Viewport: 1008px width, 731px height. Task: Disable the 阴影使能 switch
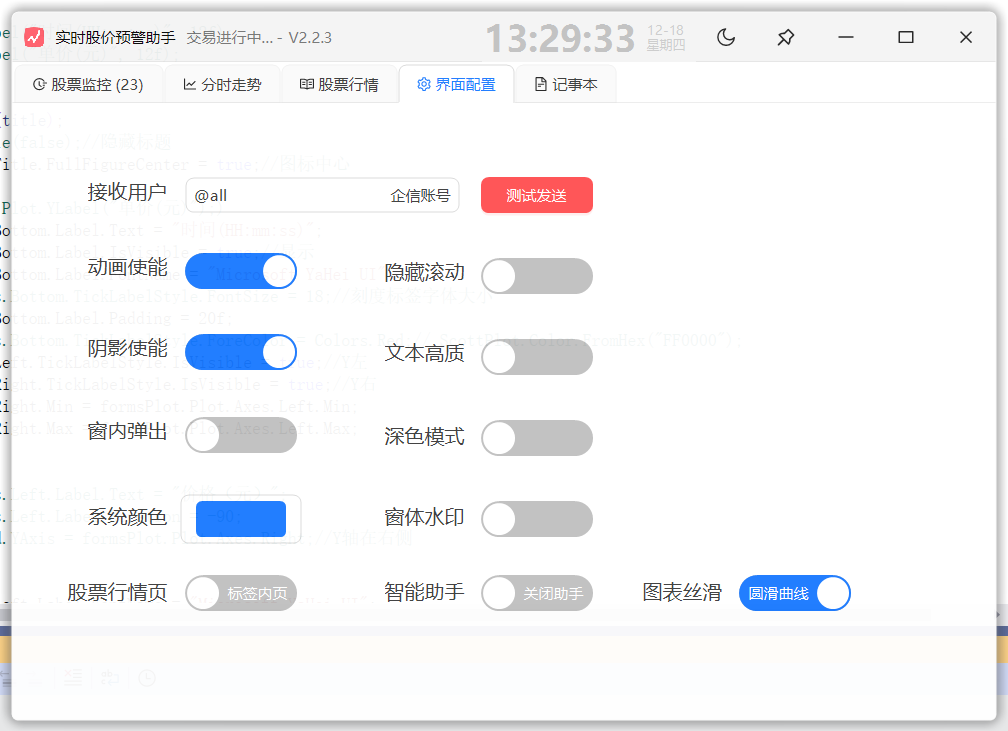[x=241, y=352]
